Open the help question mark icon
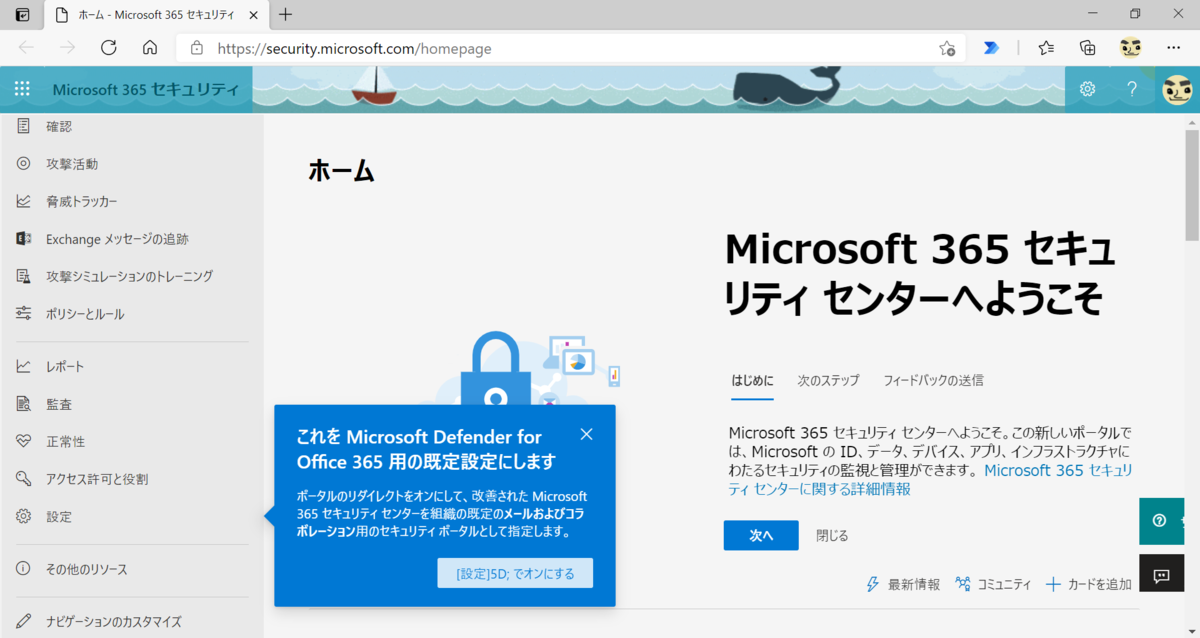1200x638 pixels. point(1132,89)
